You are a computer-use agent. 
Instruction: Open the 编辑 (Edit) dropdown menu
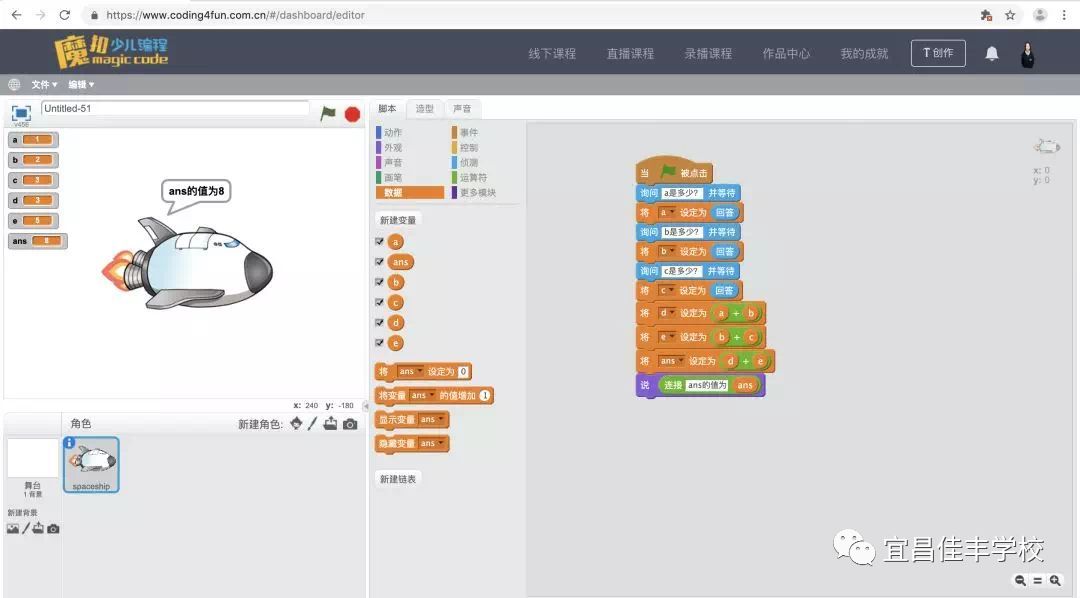point(78,84)
